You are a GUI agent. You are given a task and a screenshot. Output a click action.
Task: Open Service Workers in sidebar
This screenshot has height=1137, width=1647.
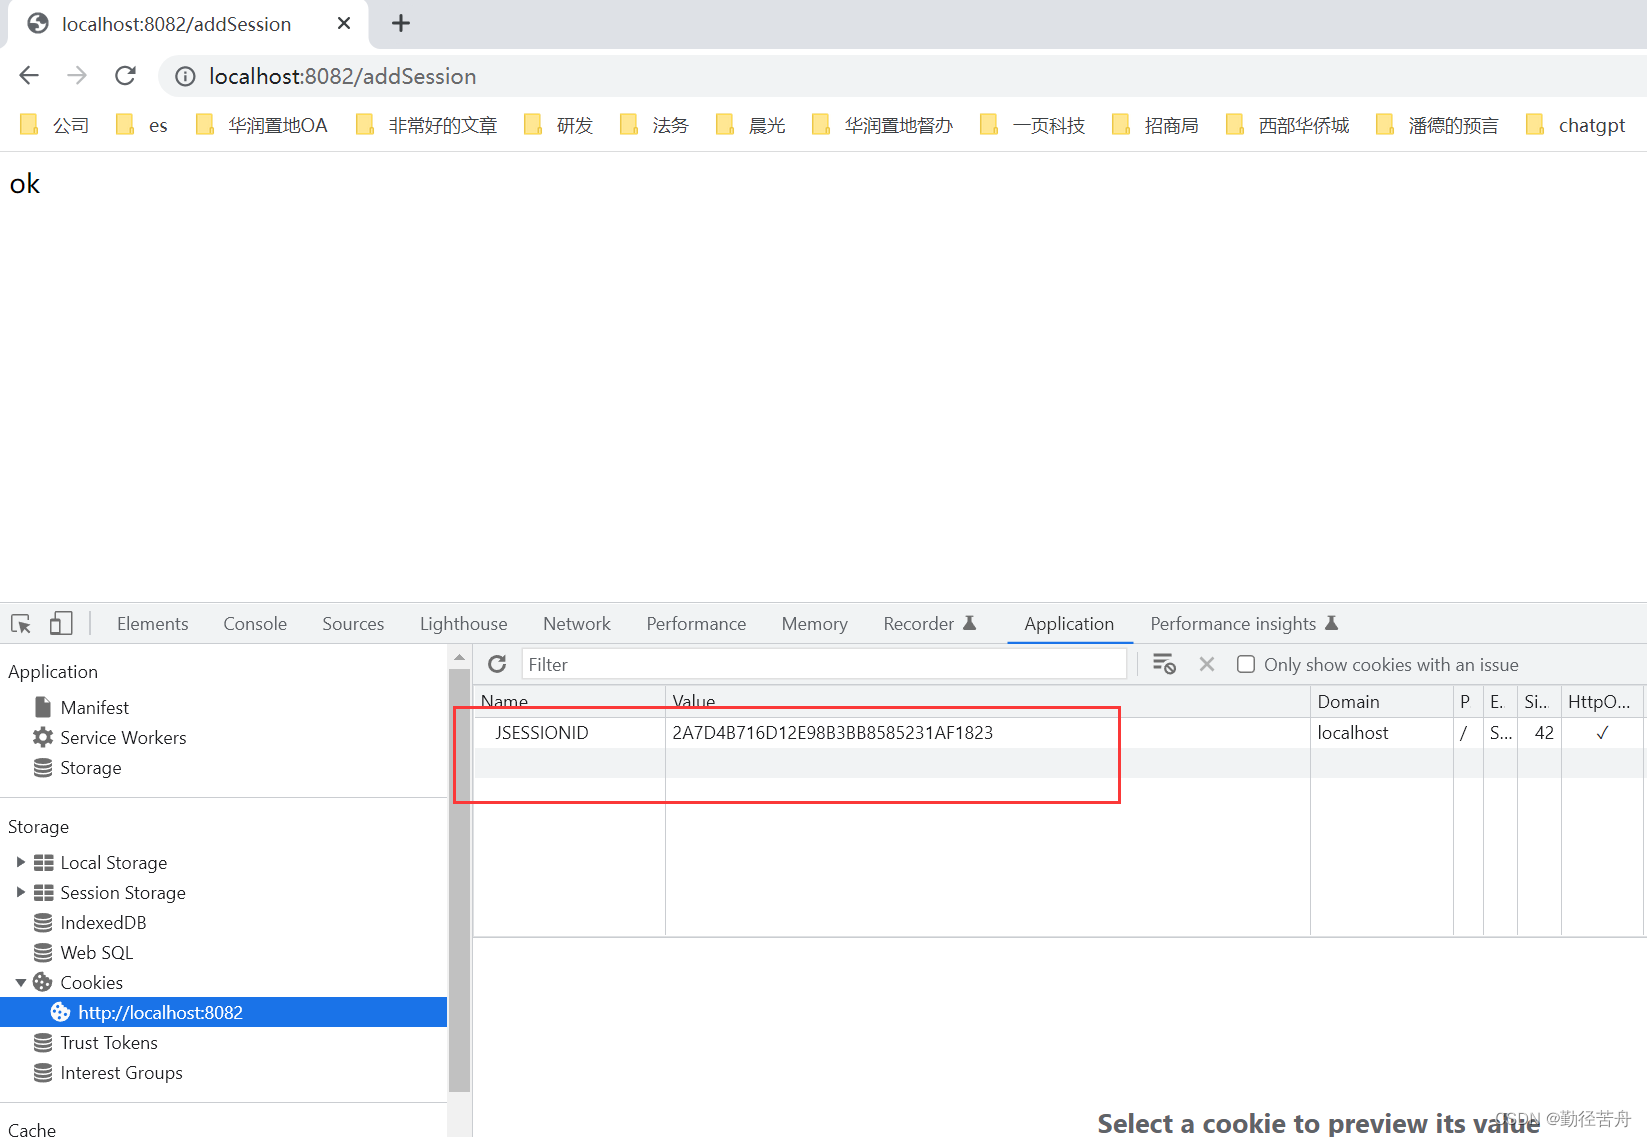click(x=123, y=737)
